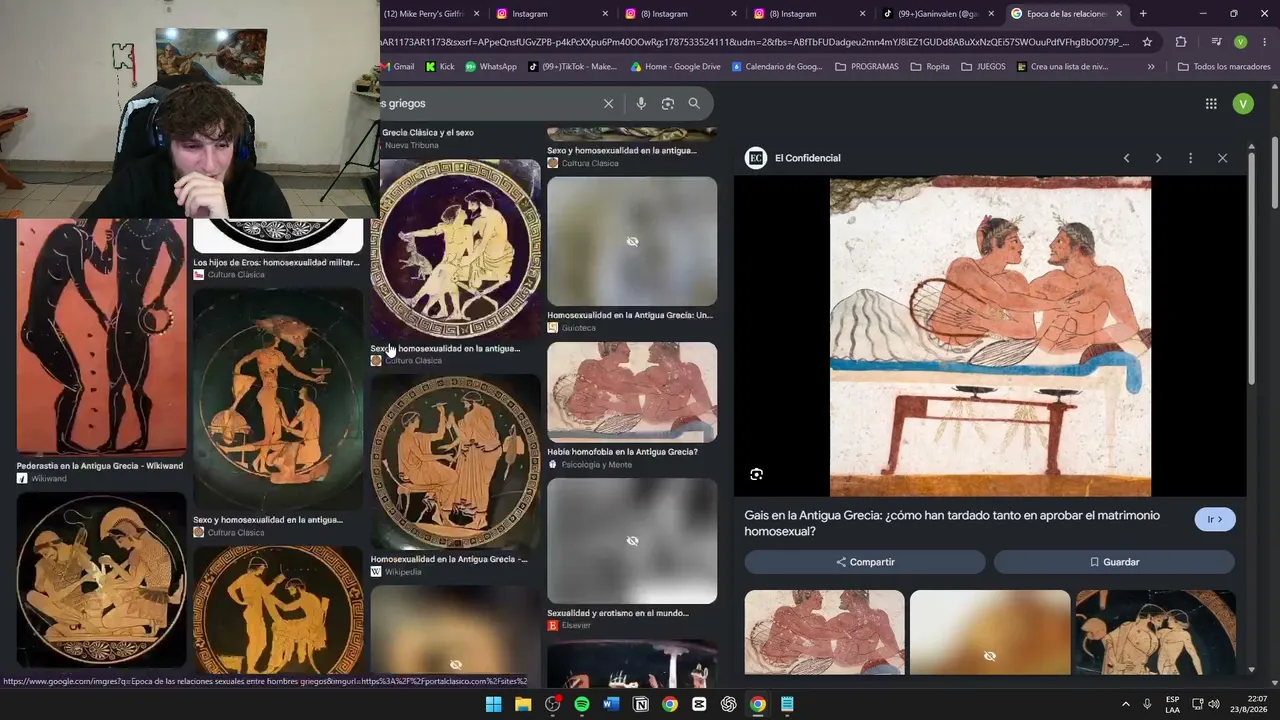This screenshot has height=720, width=1280.
Task: Open the large fresco image in the preview
Action: coord(990,337)
